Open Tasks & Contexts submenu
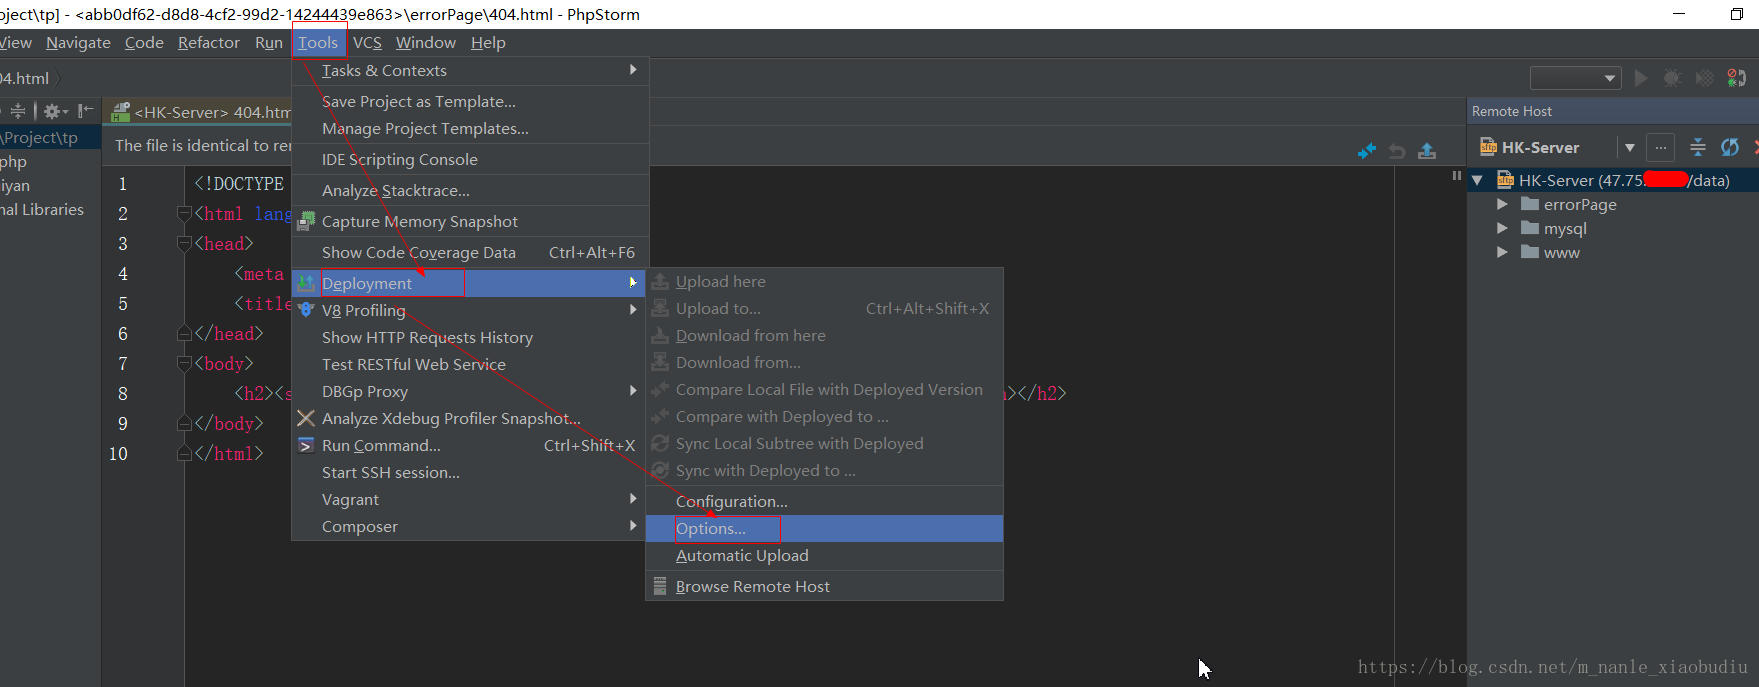This screenshot has width=1759, height=687. pyautogui.click(x=470, y=70)
